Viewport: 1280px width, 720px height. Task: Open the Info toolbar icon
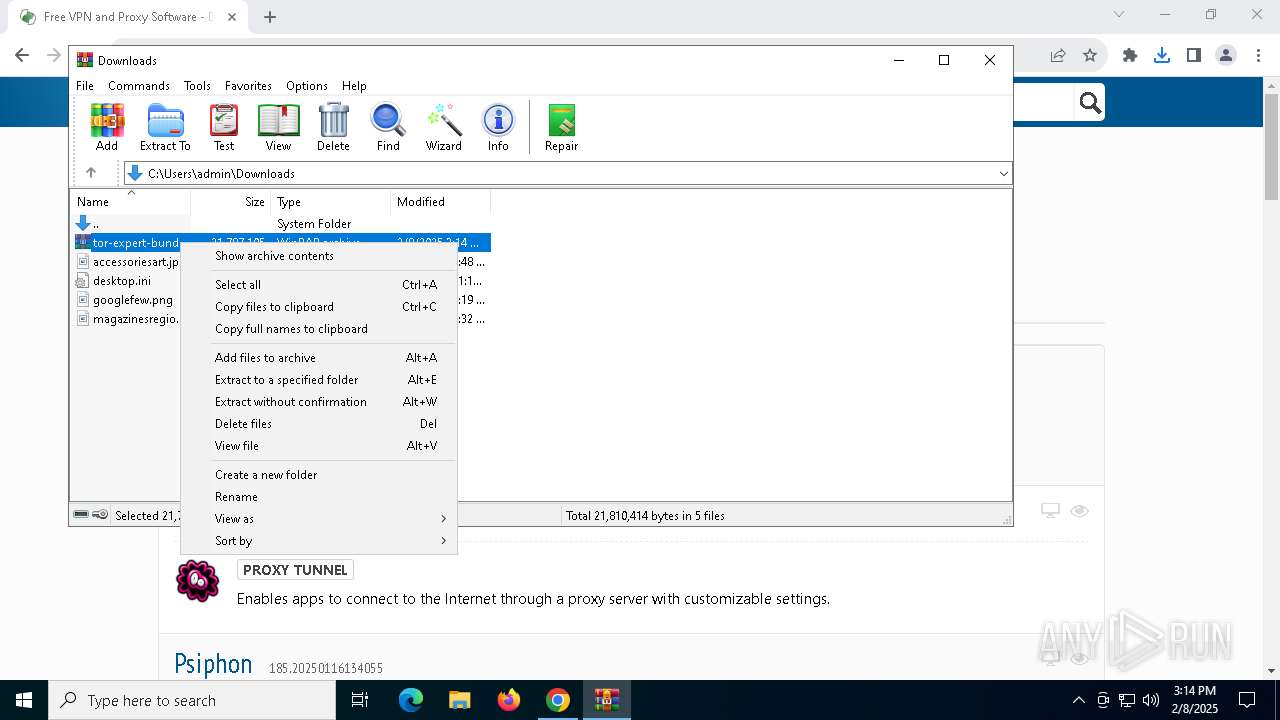[x=498, y=127]
